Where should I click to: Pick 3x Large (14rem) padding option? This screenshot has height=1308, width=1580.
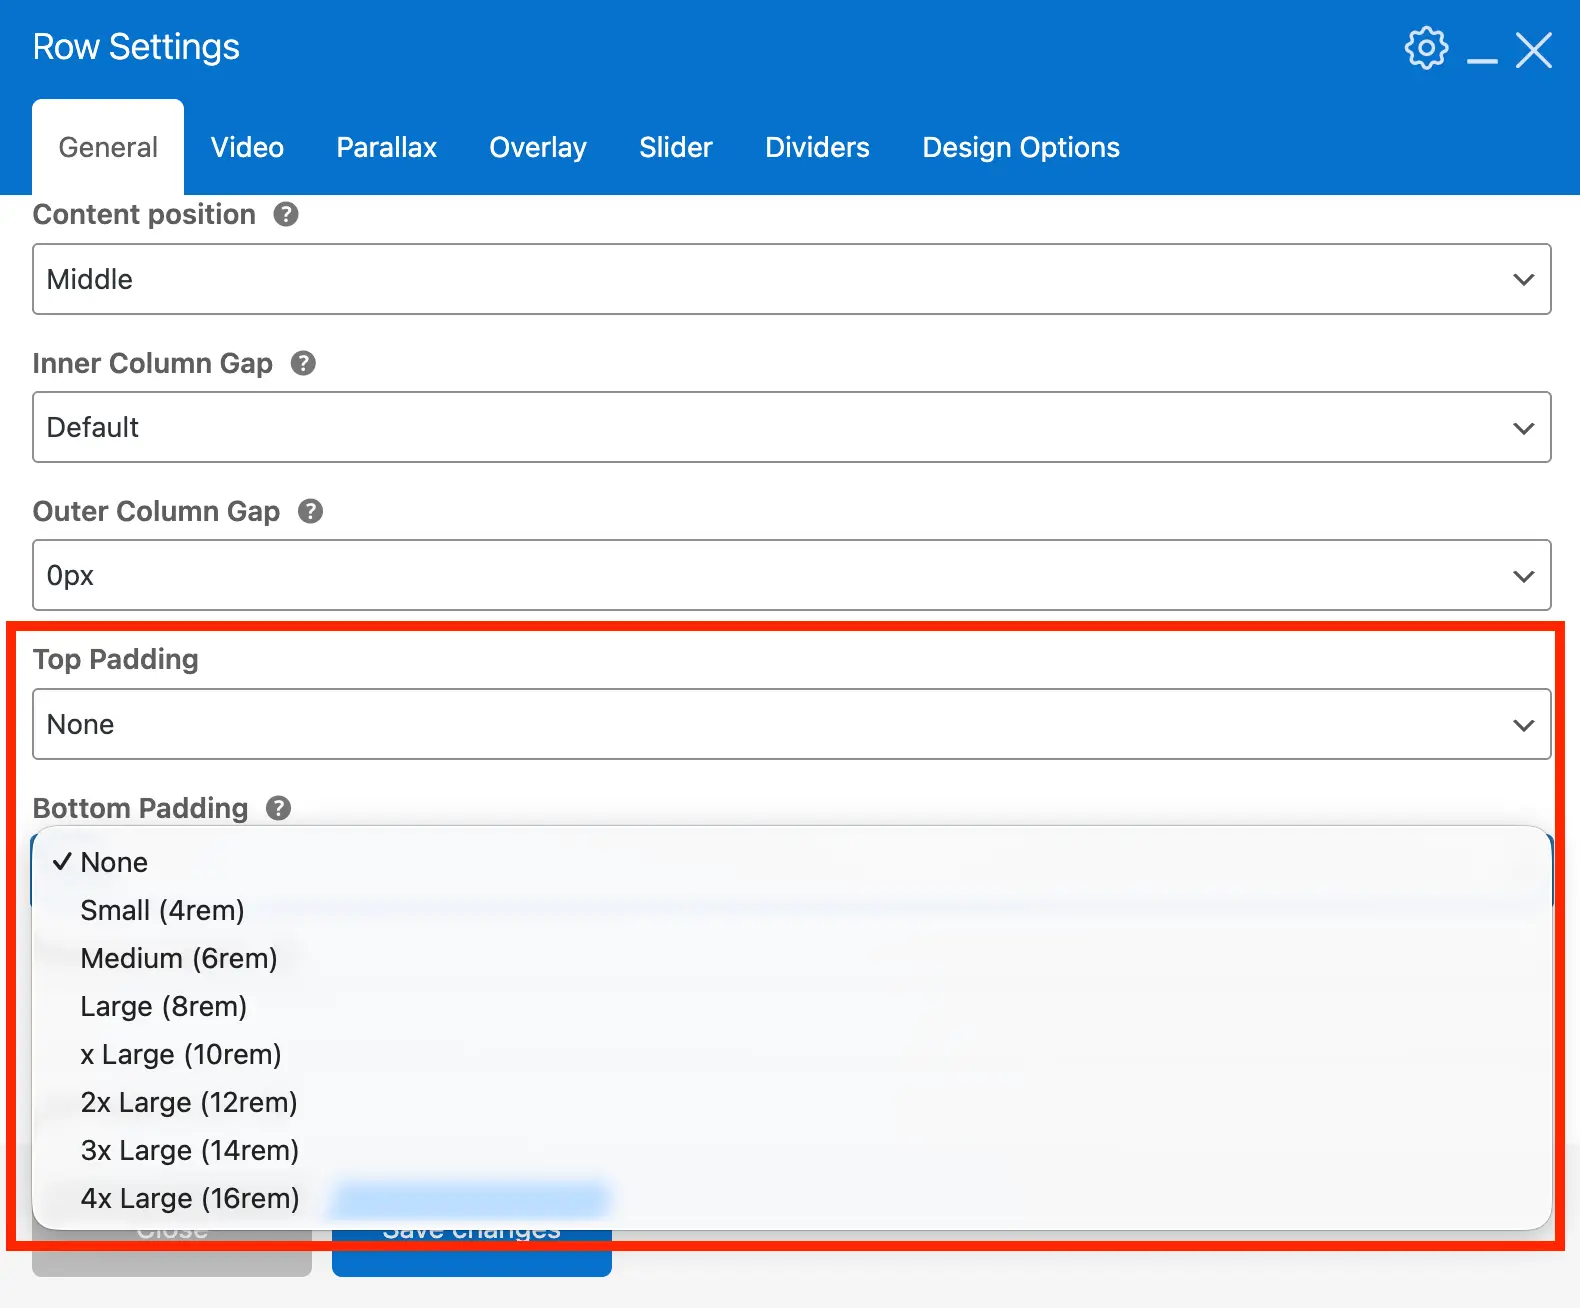pos(189,1151)
